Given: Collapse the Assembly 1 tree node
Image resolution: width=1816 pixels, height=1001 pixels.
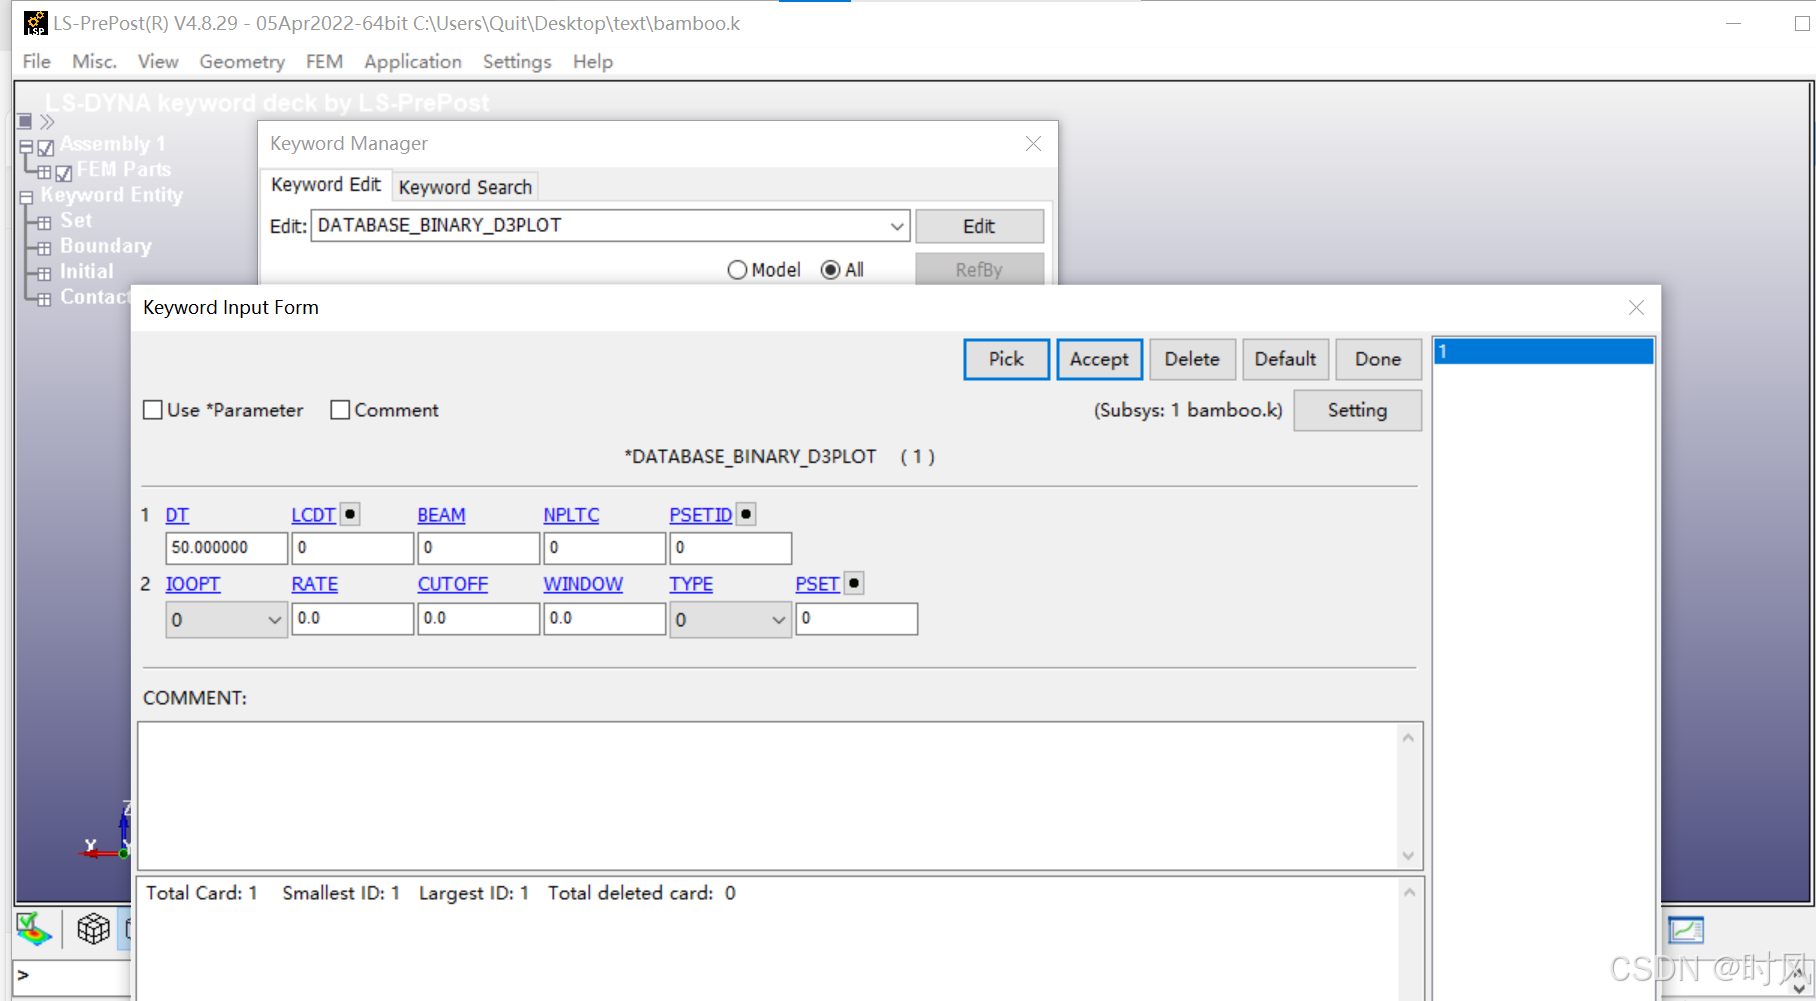Looking at the screenshot, I should [x=26, y=147].
